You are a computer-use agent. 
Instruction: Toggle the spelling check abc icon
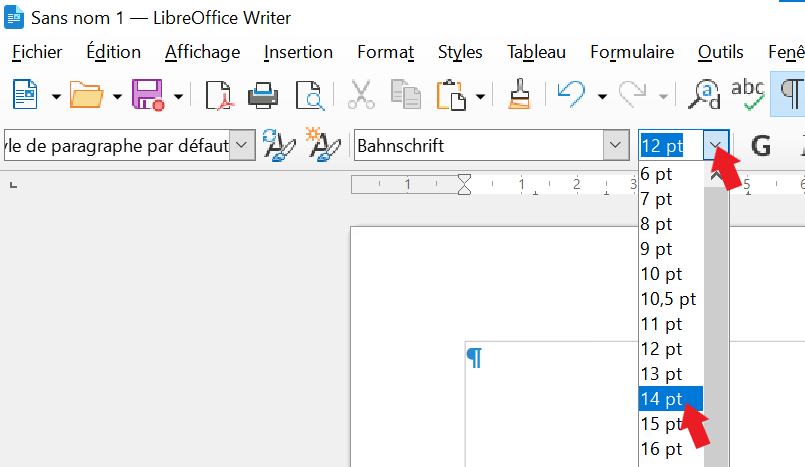point(747,95)
